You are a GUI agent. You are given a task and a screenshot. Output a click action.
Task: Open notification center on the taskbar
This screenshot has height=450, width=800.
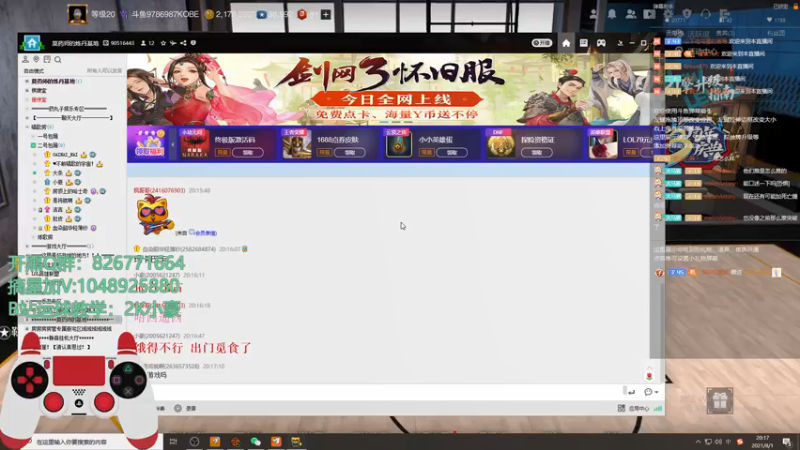coord(787,441)
